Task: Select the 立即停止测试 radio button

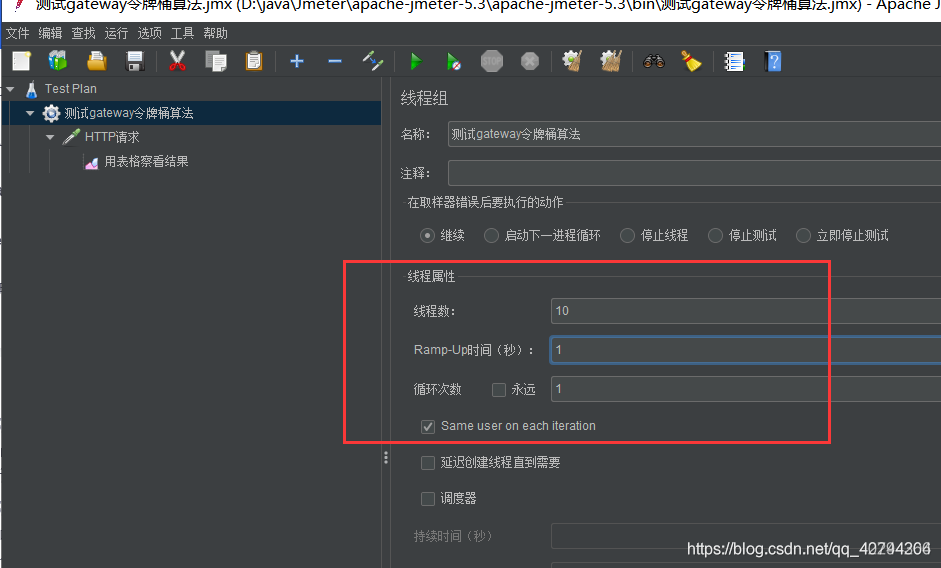Action: (803, 235)
